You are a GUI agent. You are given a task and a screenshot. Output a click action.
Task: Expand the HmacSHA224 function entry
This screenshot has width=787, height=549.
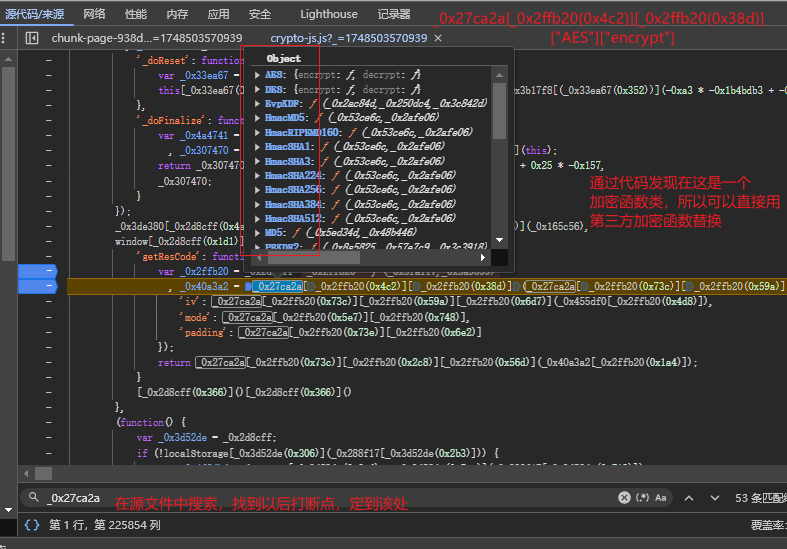coord(257,175)
